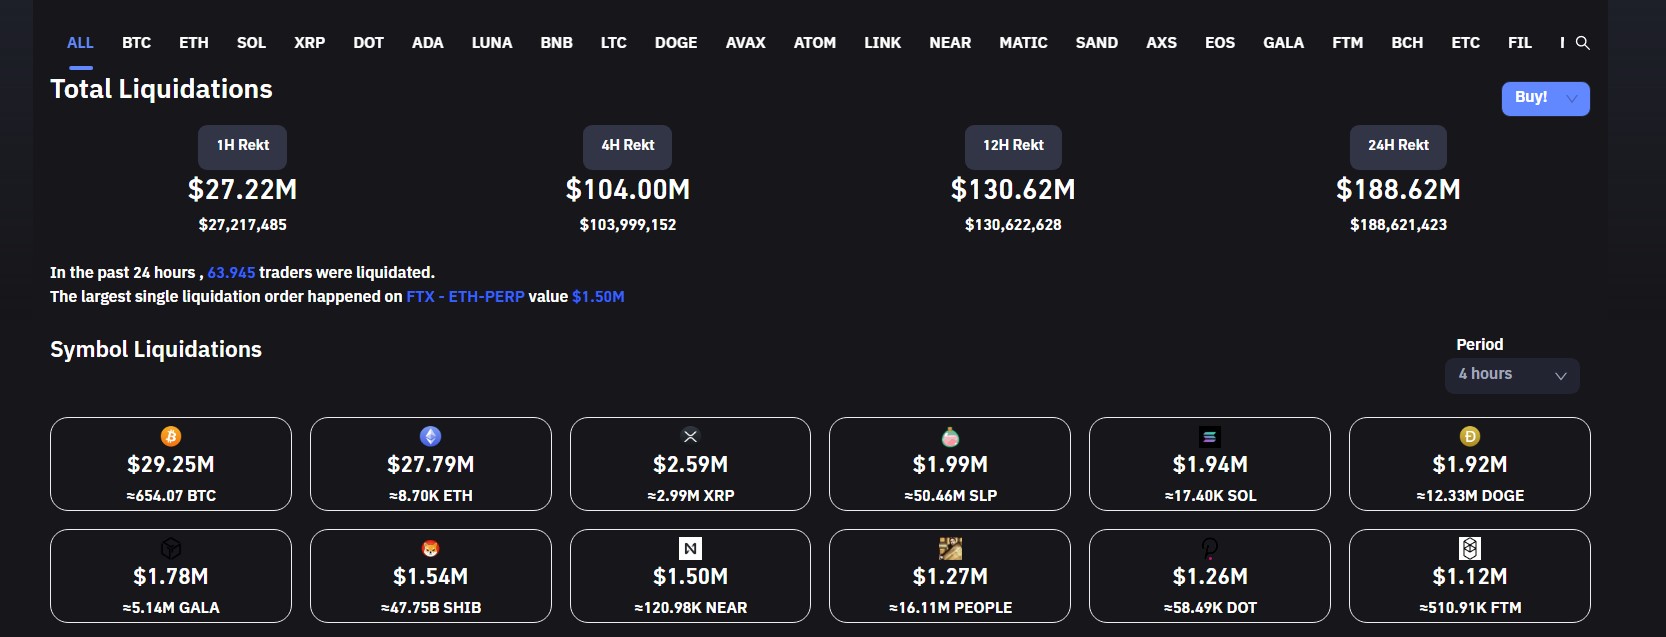Click the 12H Rekt button
Viewport: 1666px width, 637px height.
point(1013,146)
